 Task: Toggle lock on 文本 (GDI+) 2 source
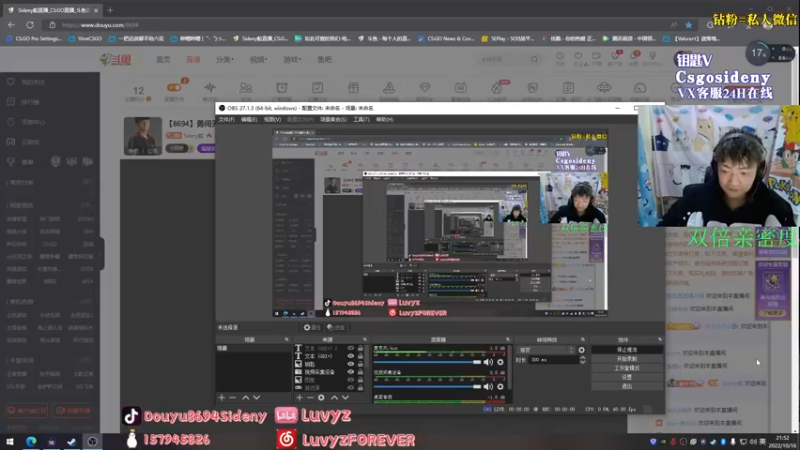(x=360, y=348)
